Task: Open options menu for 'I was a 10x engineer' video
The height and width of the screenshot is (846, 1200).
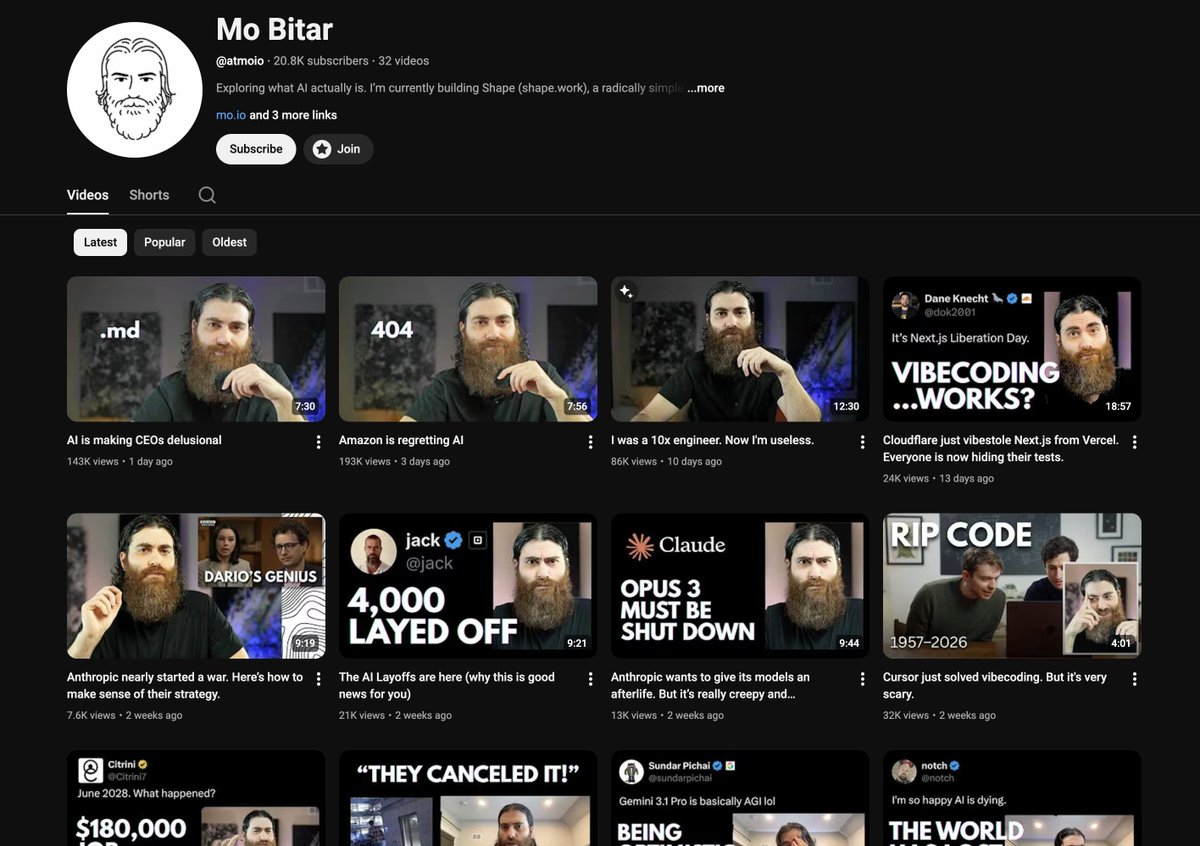Action: tap(862, 442)
